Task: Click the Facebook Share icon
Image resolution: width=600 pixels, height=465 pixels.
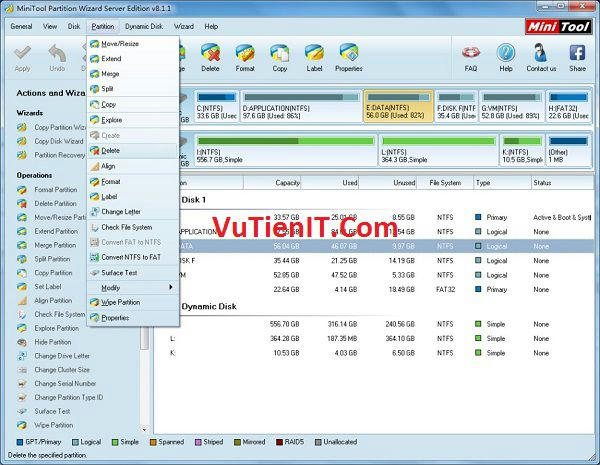Action: pyautogui.click(x=577, y=53)
